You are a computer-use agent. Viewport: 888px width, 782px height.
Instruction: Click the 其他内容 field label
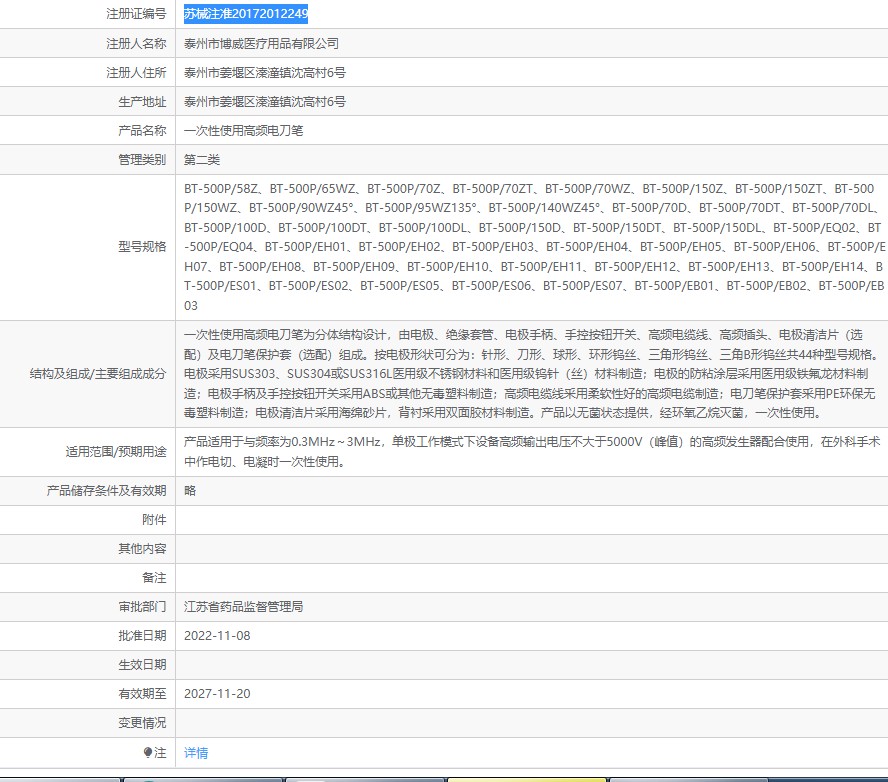[142, 549]
